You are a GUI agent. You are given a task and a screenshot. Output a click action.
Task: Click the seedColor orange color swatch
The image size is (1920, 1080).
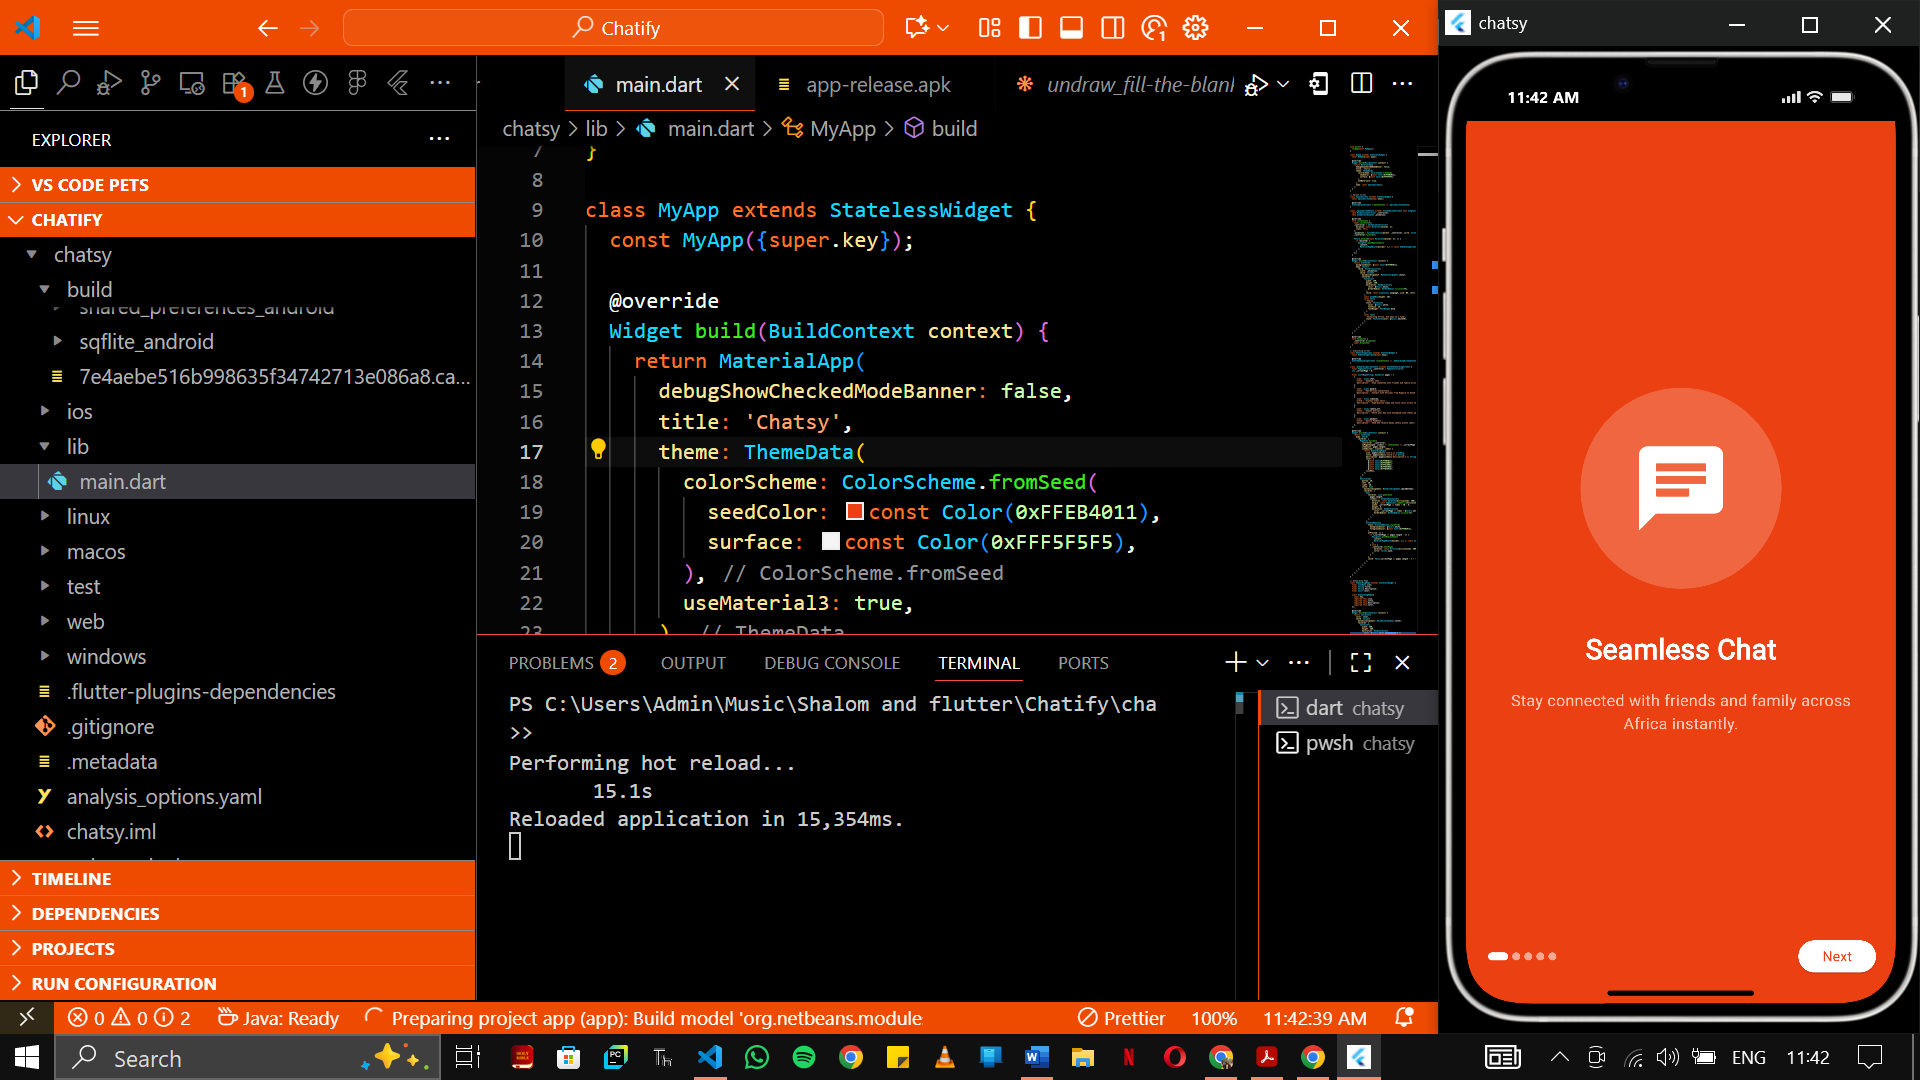point(854,512)
